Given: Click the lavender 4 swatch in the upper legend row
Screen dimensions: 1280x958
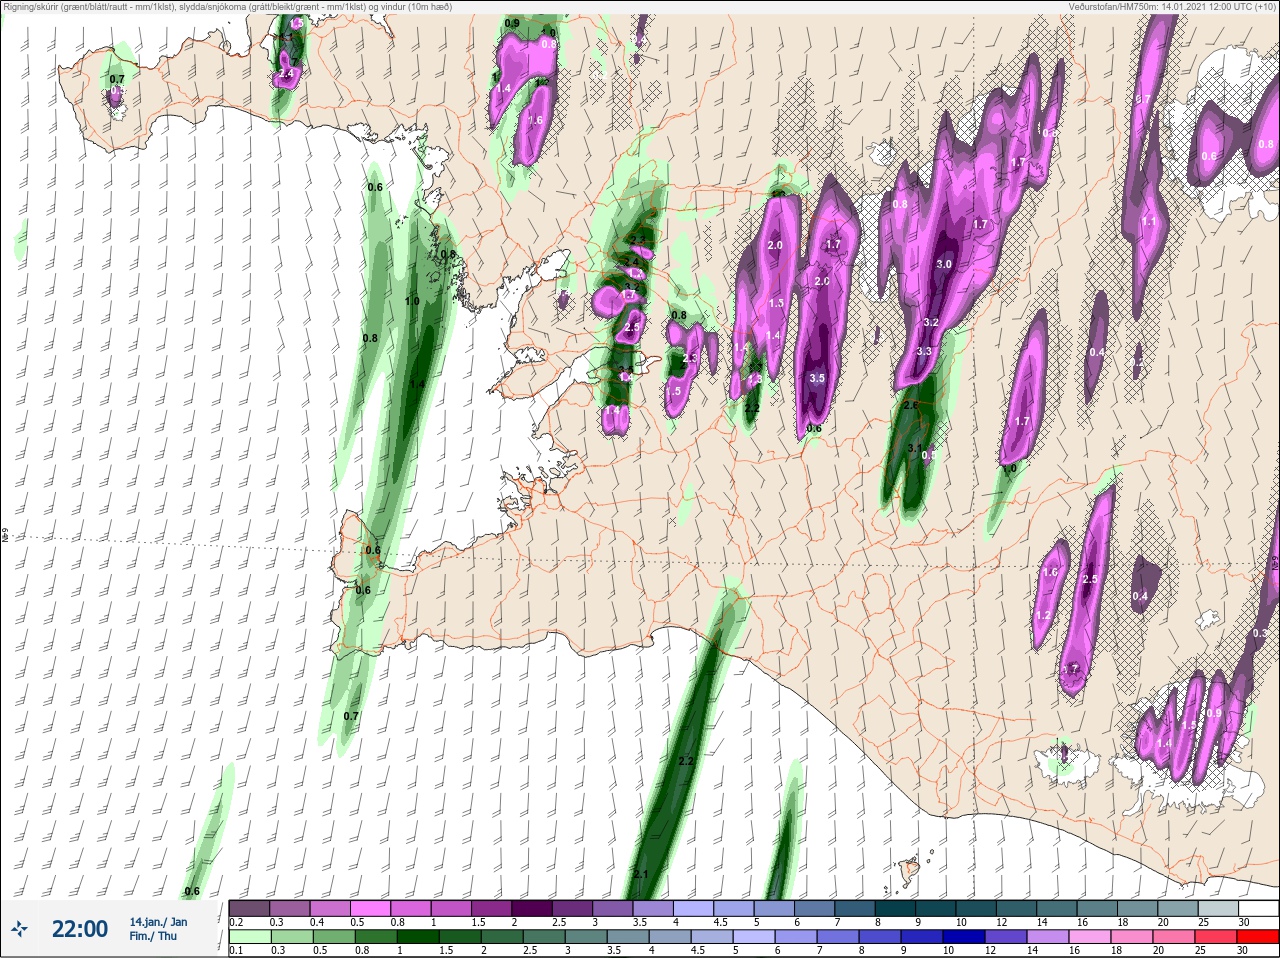Looking at the screenshot, I should [694, 908].
